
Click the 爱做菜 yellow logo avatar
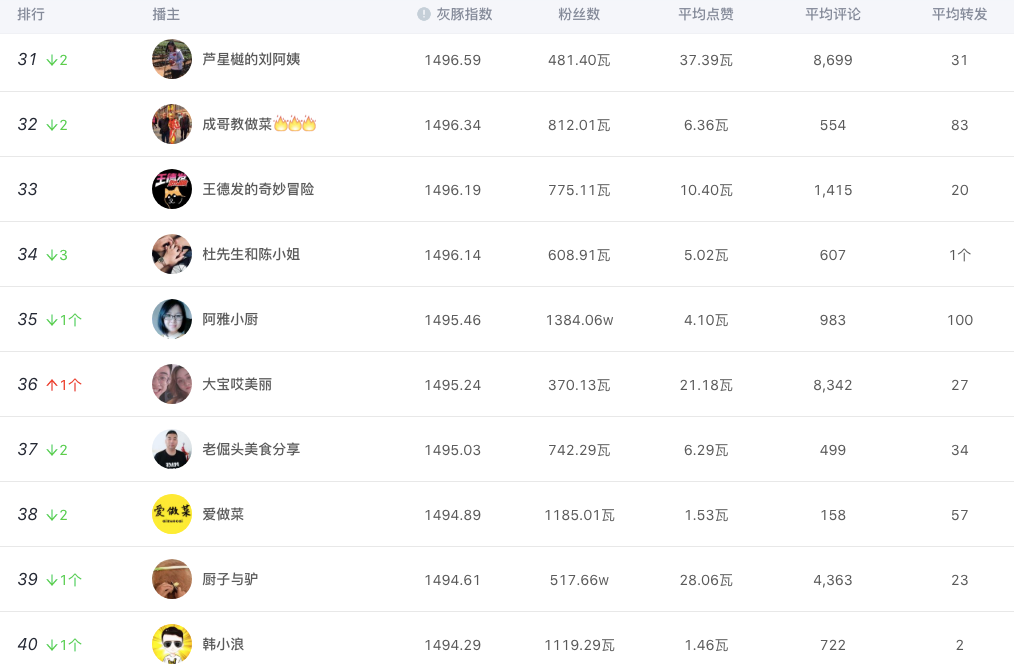click(x=172, y=514)
